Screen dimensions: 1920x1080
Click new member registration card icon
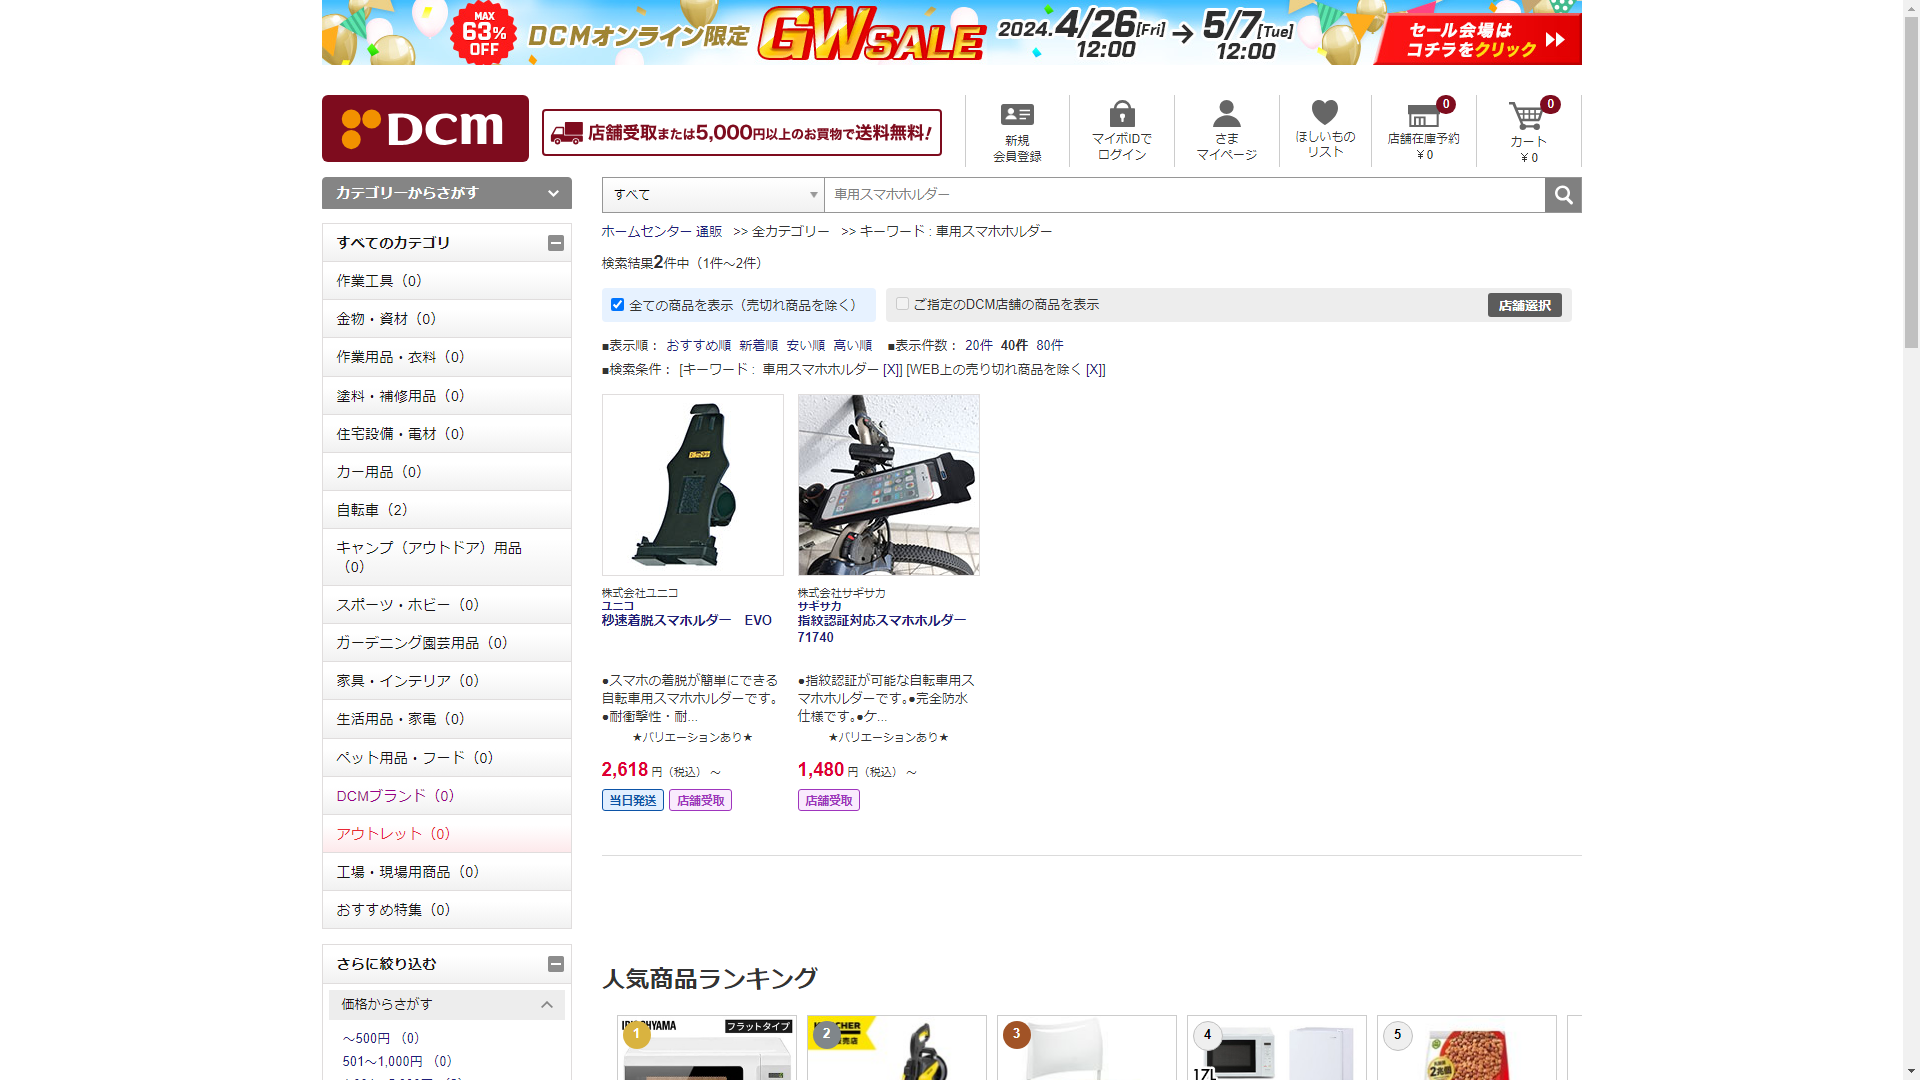coord(1017,115)
